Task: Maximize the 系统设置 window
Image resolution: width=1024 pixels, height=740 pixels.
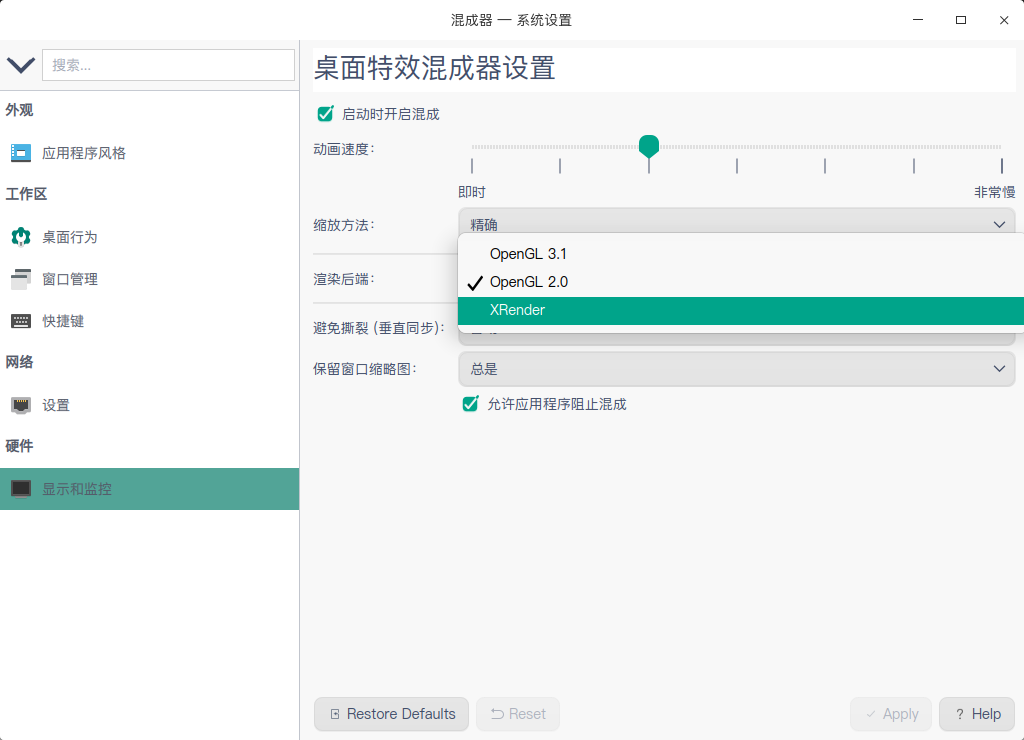Action: pos(961,20)
